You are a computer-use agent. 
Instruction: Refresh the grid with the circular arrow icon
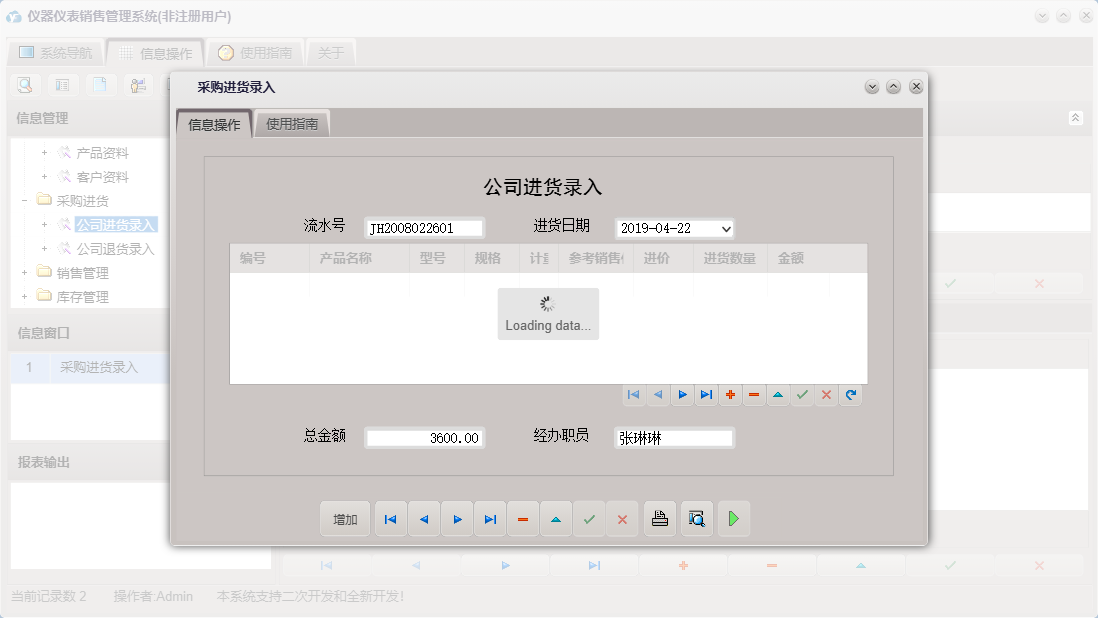[850, 395]
